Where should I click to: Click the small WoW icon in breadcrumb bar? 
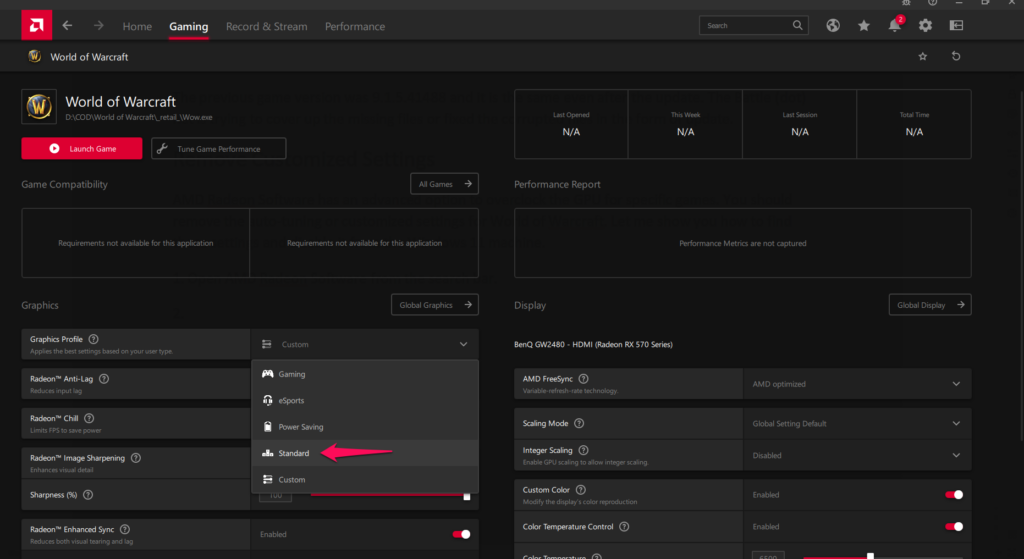(x=35, y=57)
